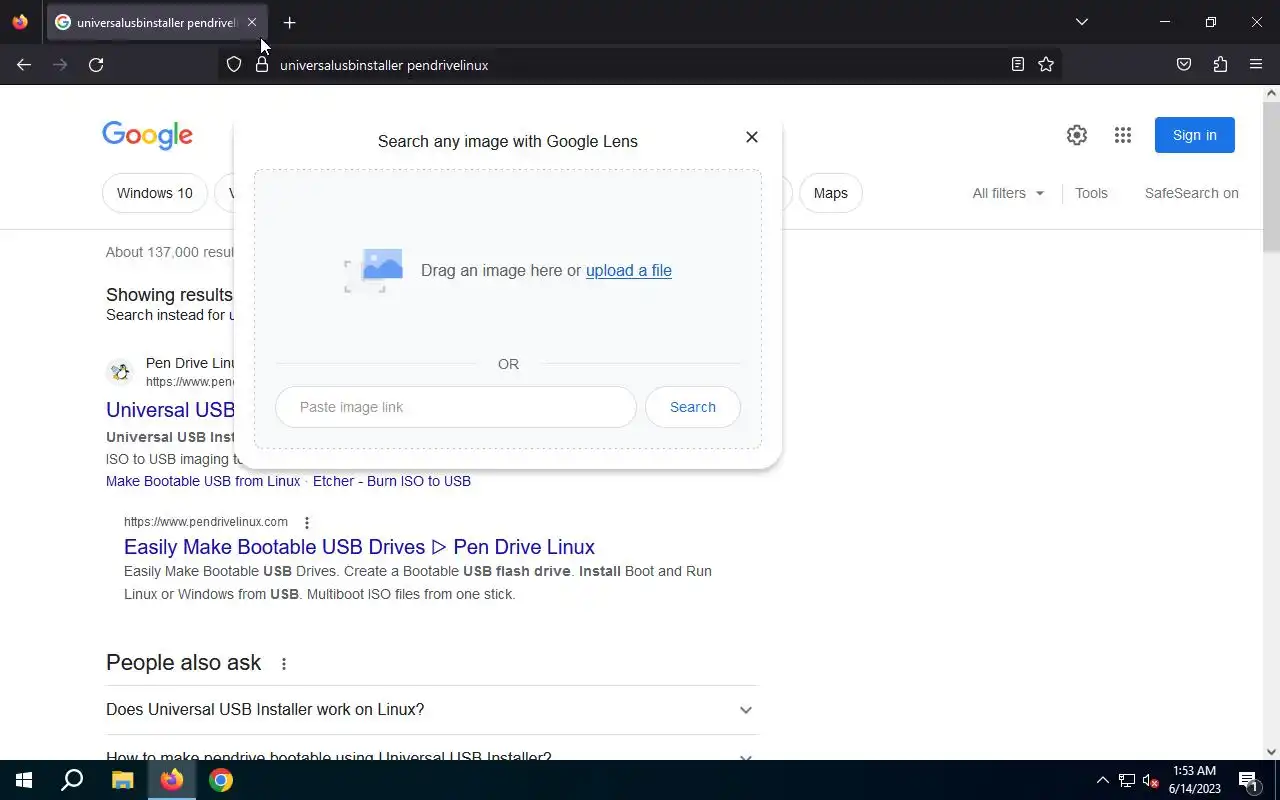Click the tracking protection shield icon

click(x=233, y=64)
